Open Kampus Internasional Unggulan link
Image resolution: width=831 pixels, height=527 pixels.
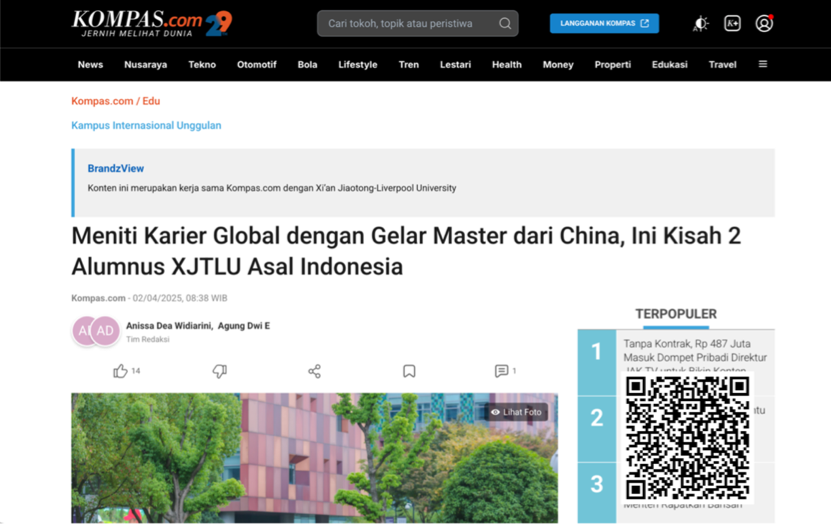[x=146, y=125]
